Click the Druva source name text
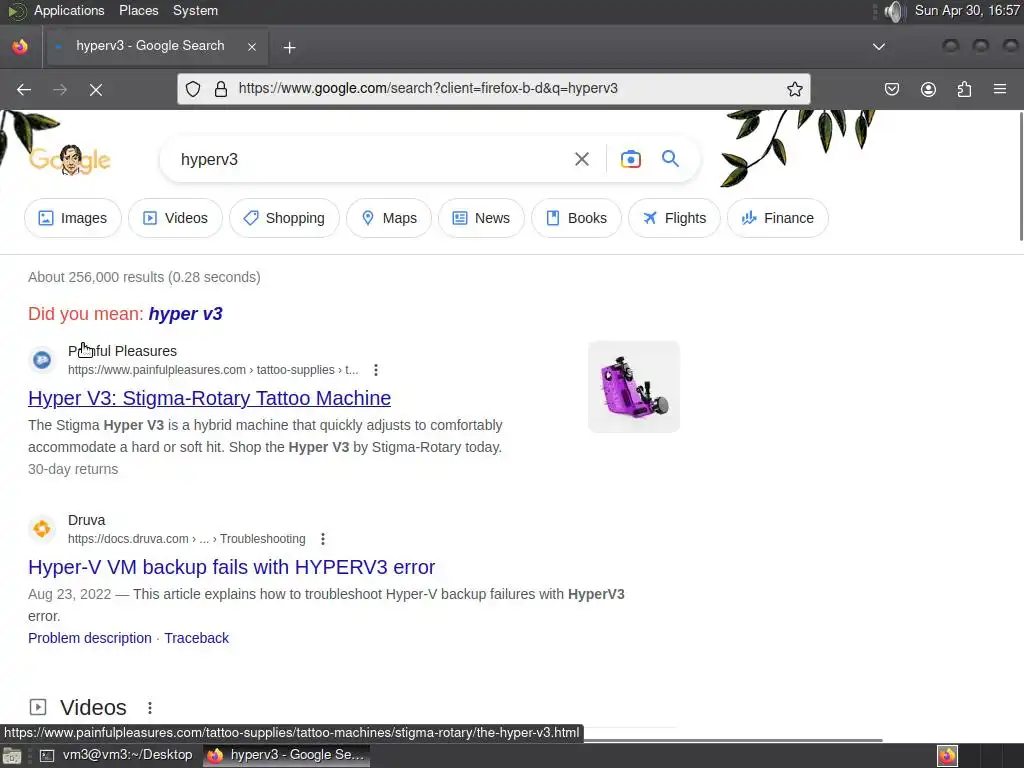The height and width of the screenshot is (768, 1024). pyautogui.click(x=86, y=520)
